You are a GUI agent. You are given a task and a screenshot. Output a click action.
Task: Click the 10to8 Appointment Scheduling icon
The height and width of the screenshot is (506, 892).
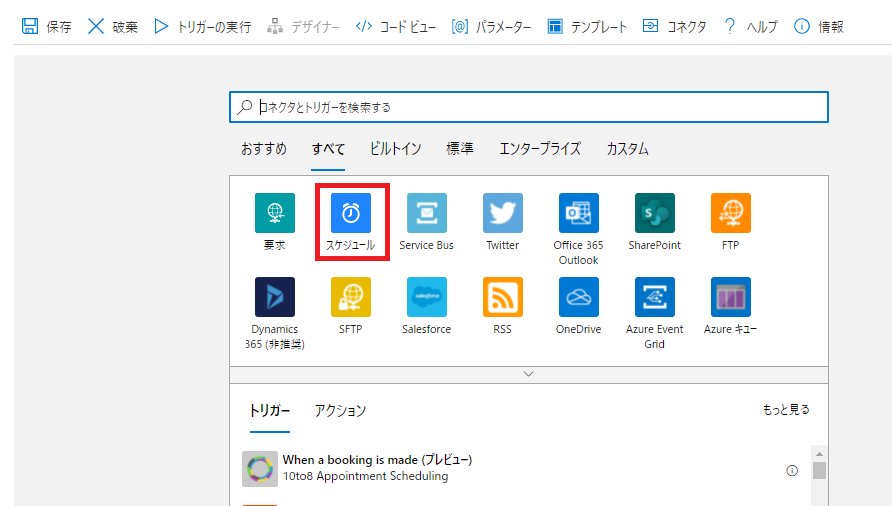click(x=260, y=469)
